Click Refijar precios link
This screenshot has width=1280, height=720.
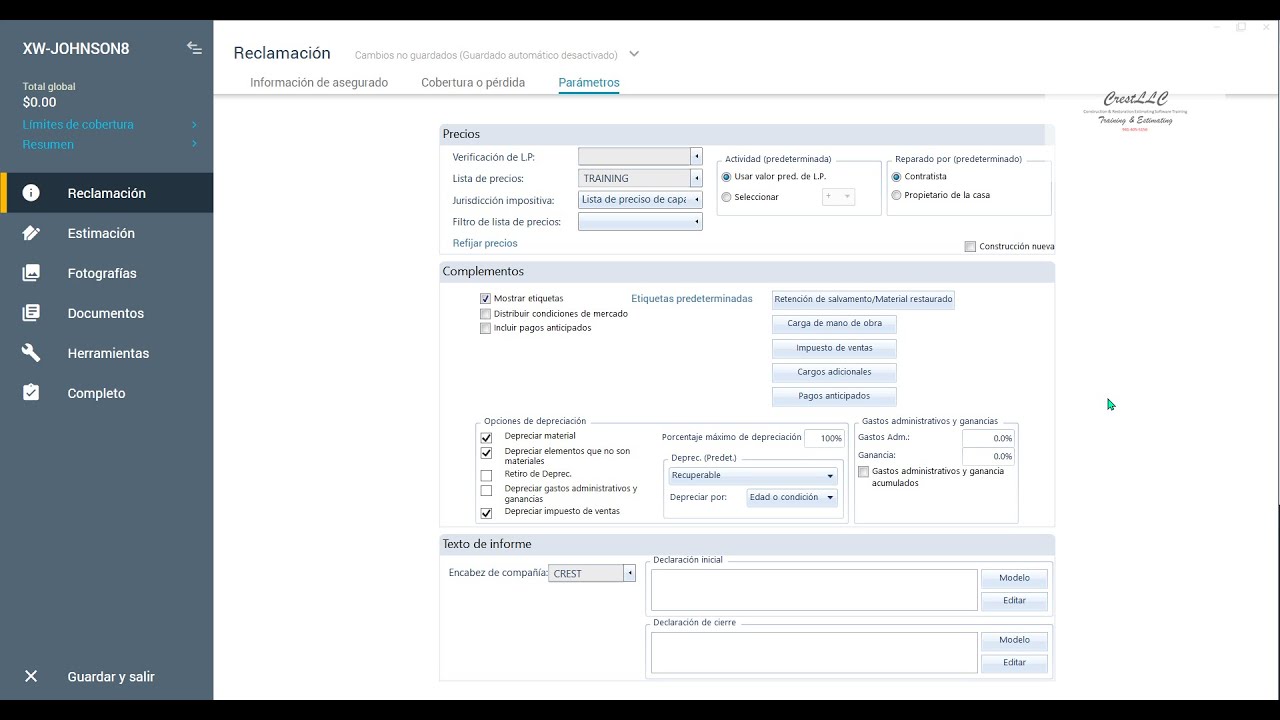pyautogui.click(x=485, y=243)
